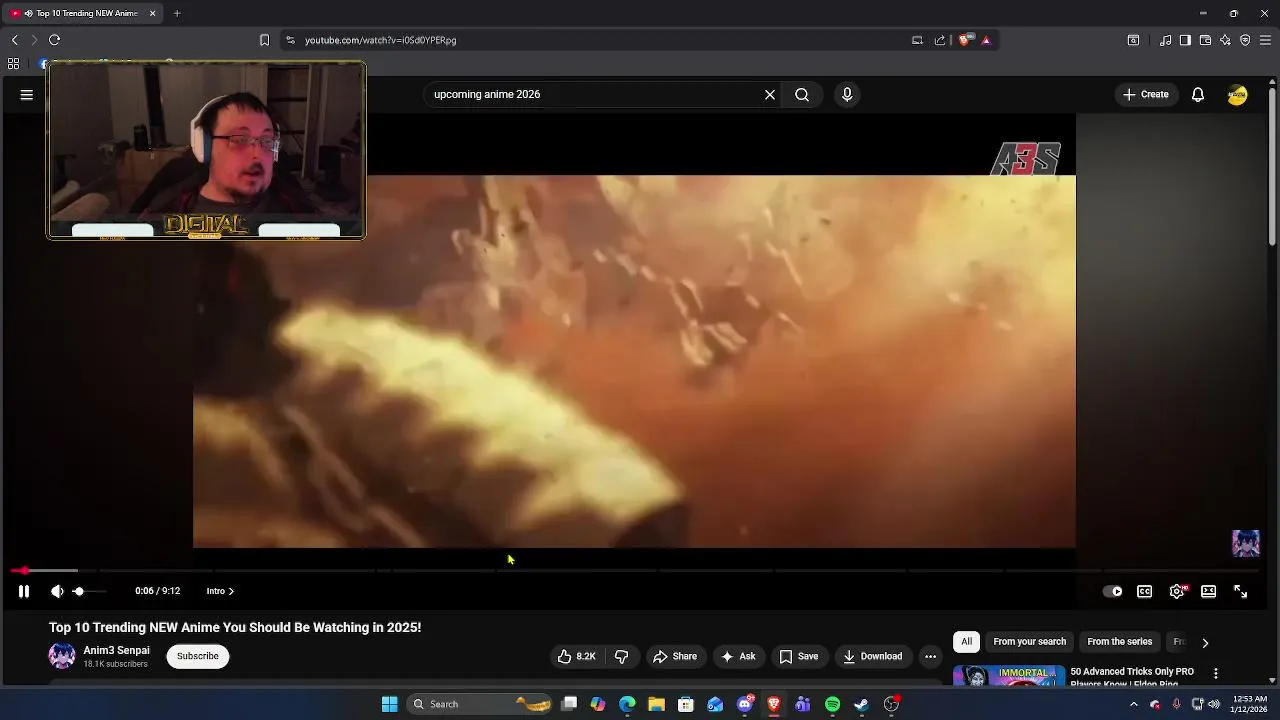Open Brave VPN shield icon

coord(1245,40)
